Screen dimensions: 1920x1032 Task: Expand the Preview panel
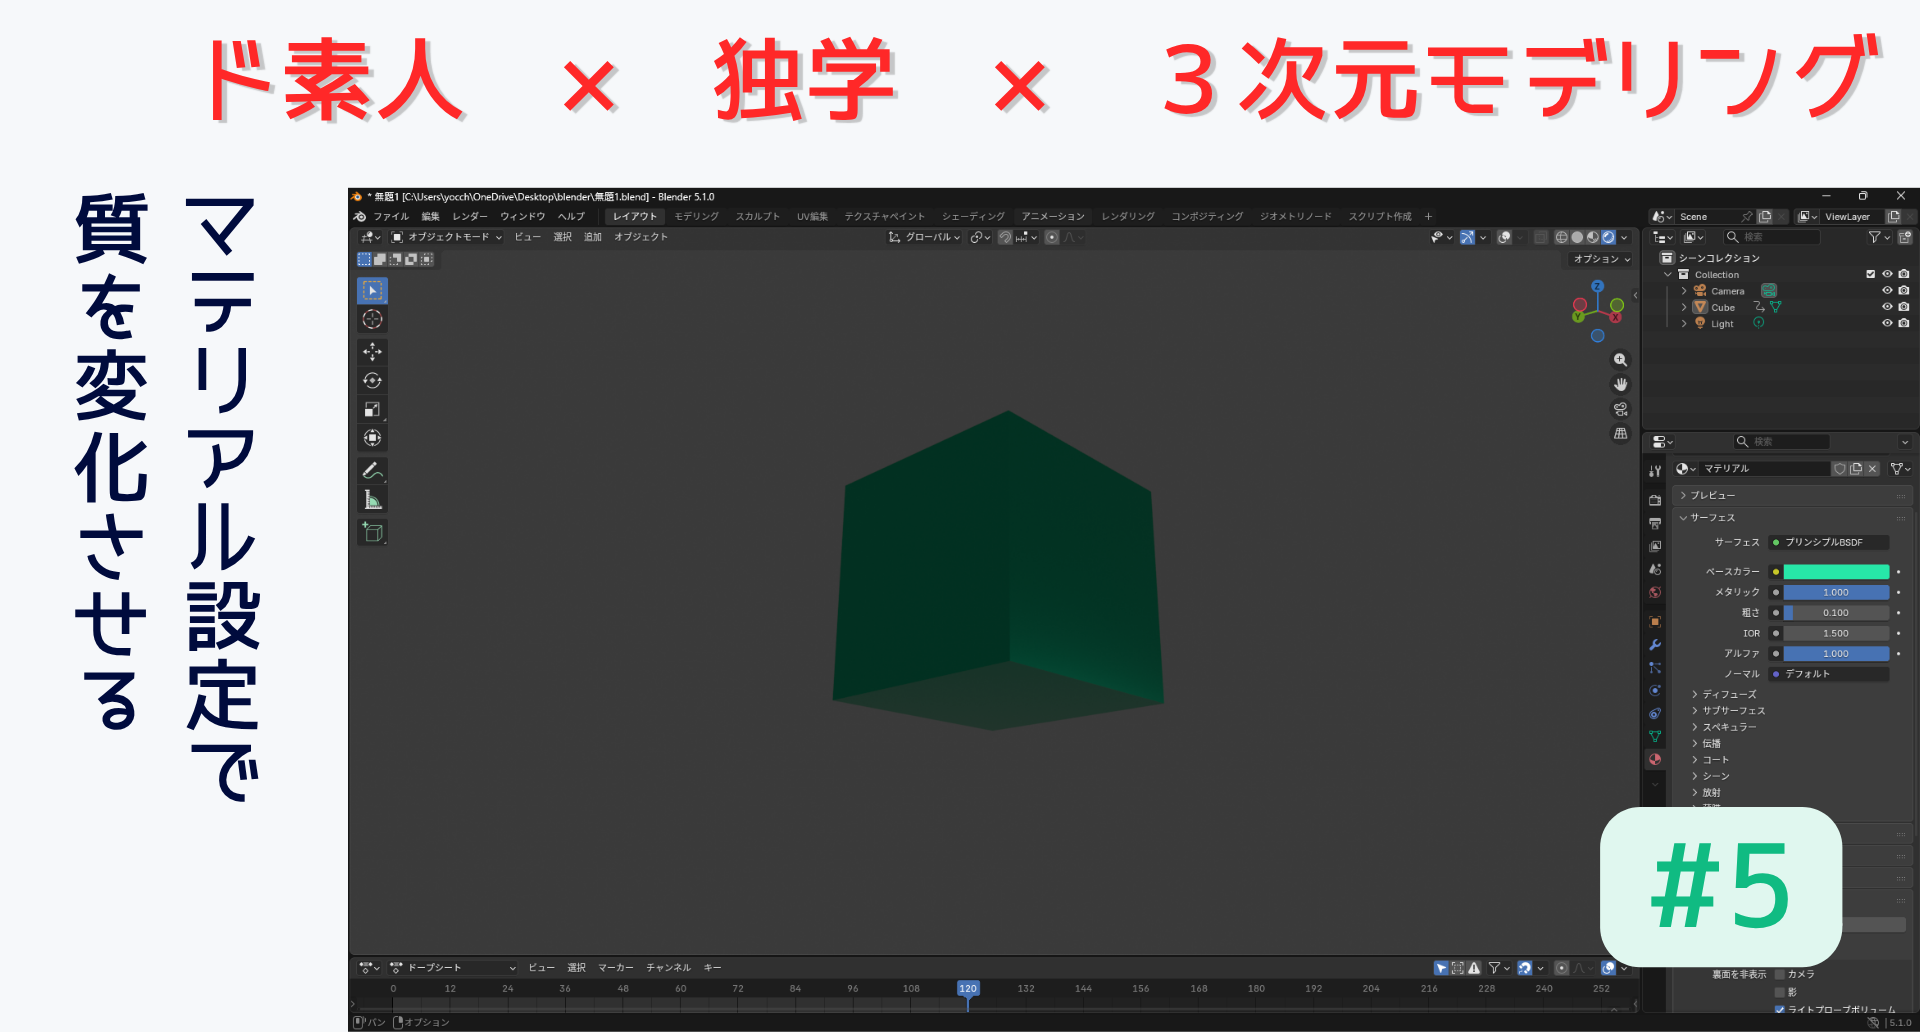[x=1713, y=495]
